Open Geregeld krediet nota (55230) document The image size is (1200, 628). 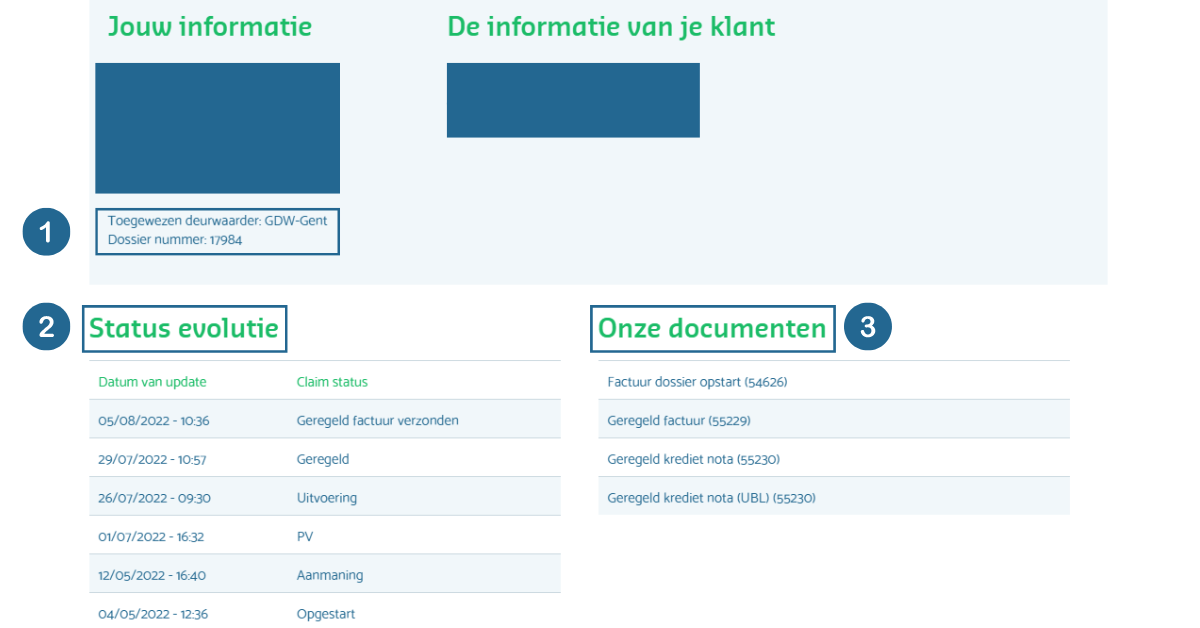point(693,459)
